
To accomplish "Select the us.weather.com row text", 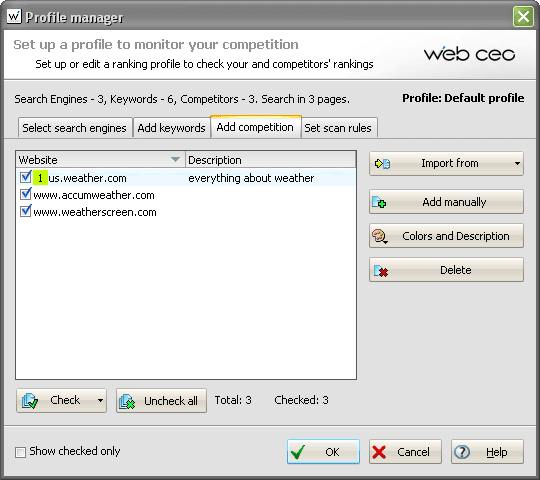I will (x=87, y=178).
